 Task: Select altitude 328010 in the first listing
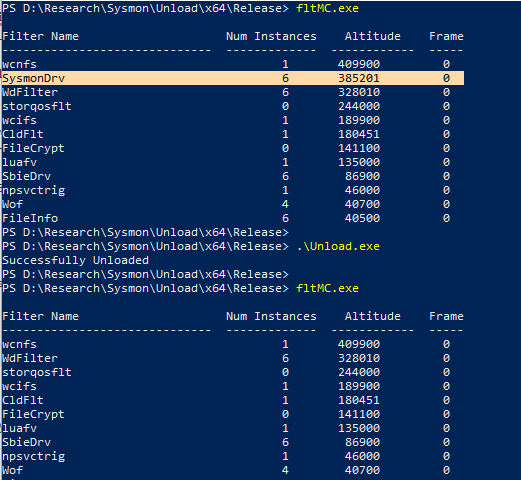(x=359, y=92)
